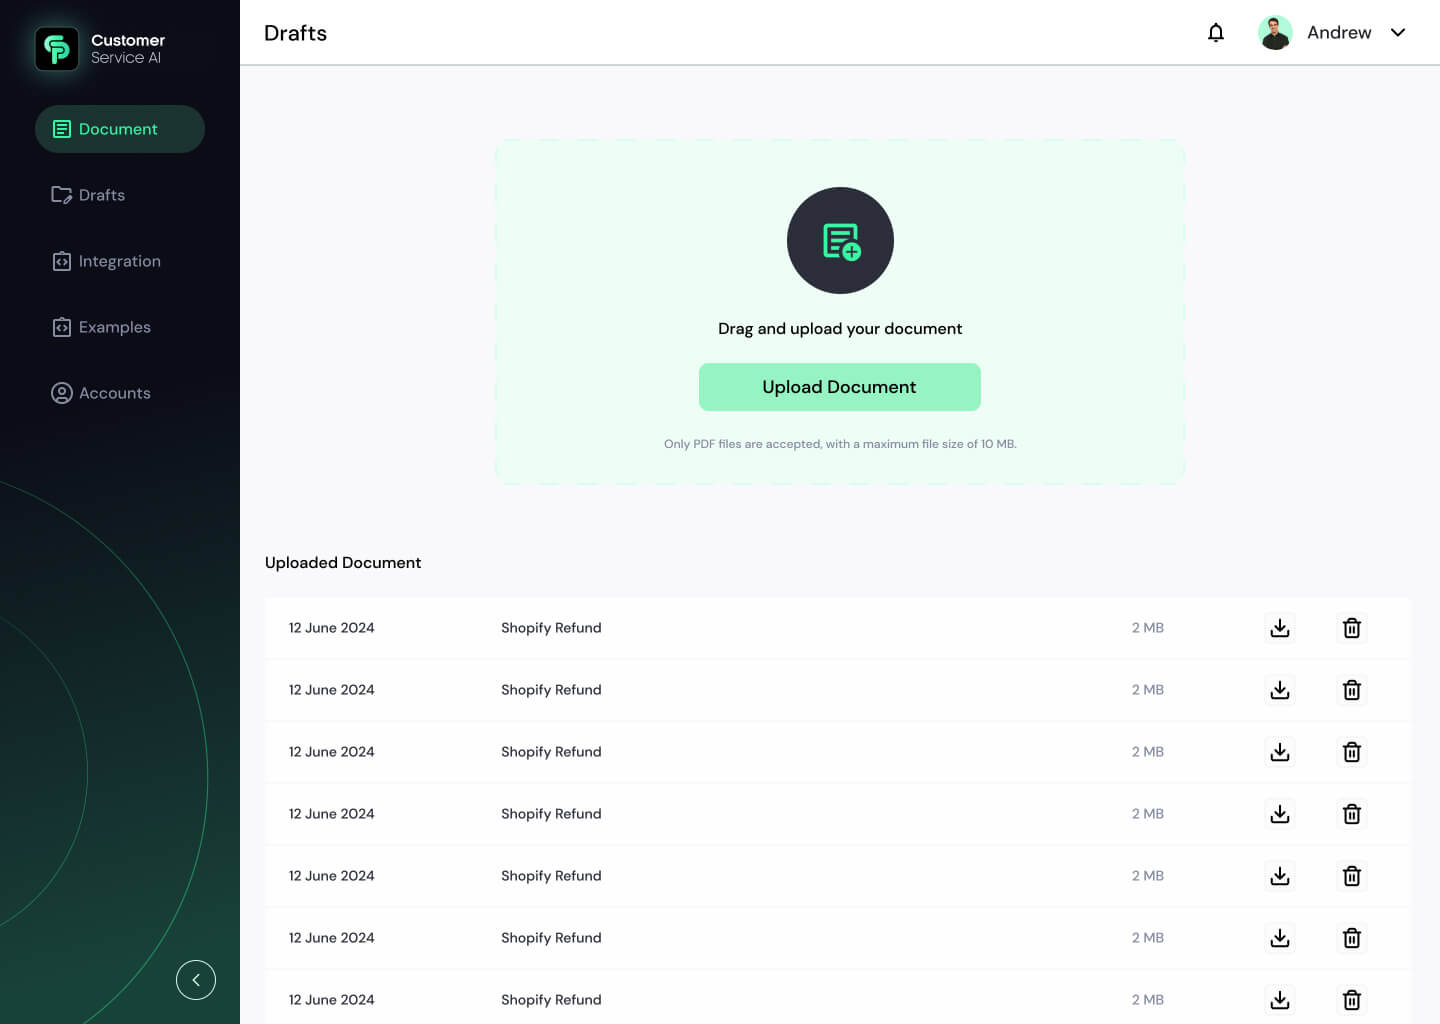Expand the Andrew account dropdown chevron
Viewport: 1440px width, 1024px height.
pyautogui.click(x=1398, y=33)
